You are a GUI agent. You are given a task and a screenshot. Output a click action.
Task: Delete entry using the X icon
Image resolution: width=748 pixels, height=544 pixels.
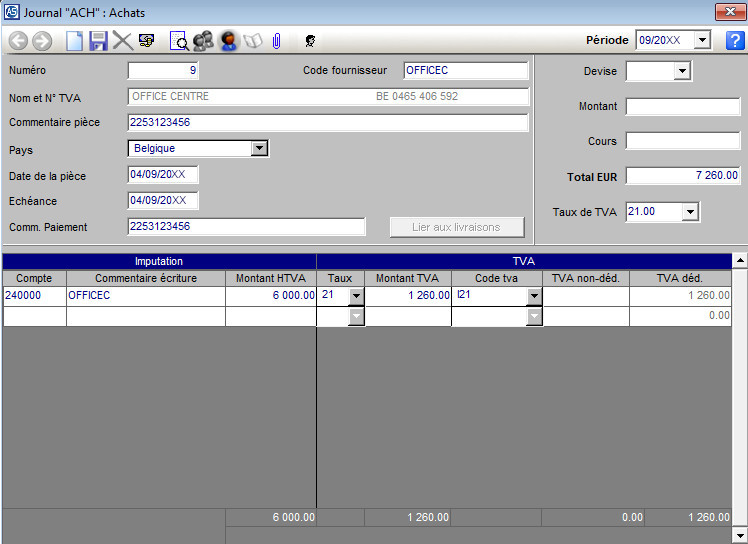[122, 41]
